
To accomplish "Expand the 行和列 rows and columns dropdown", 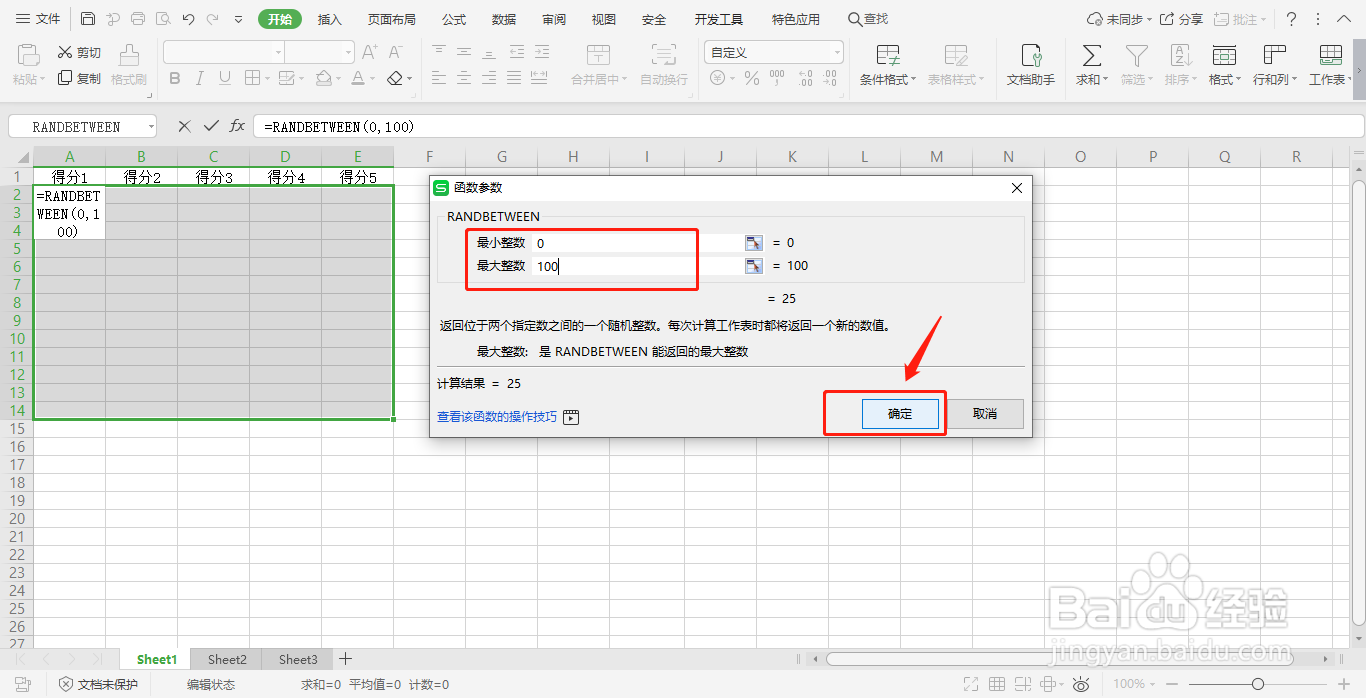I will coord(1273,65).
